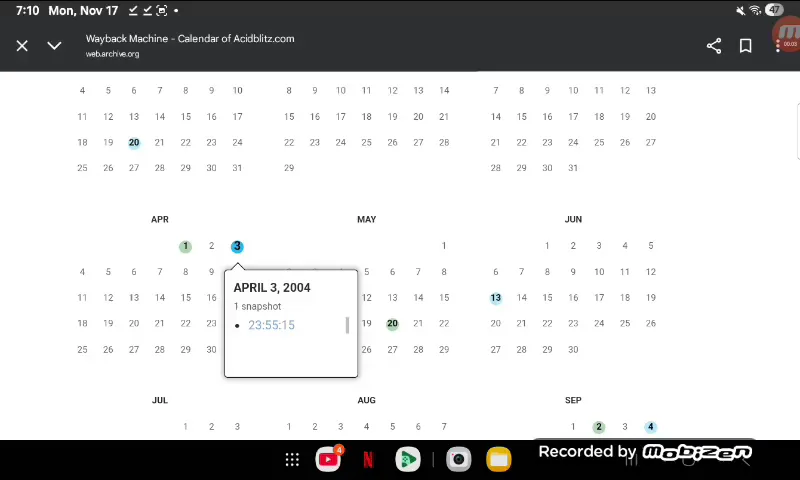800x480 pixels.
Task: Select the April 1 green snapshot date
Action: pos(186,246)
